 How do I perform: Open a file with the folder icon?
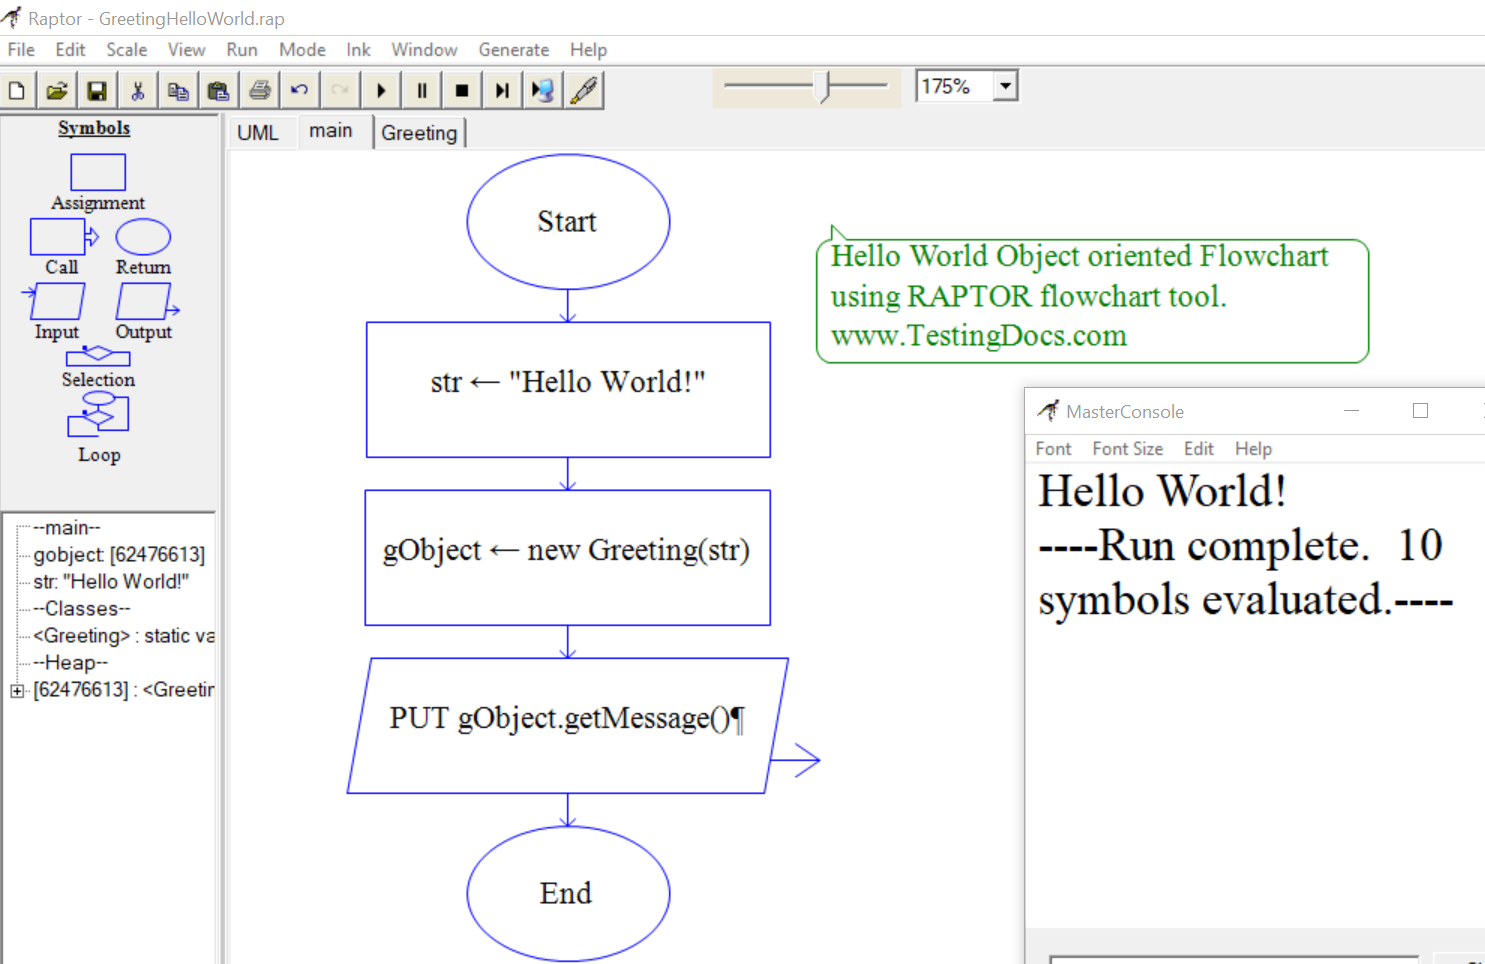tap(57, 91)
